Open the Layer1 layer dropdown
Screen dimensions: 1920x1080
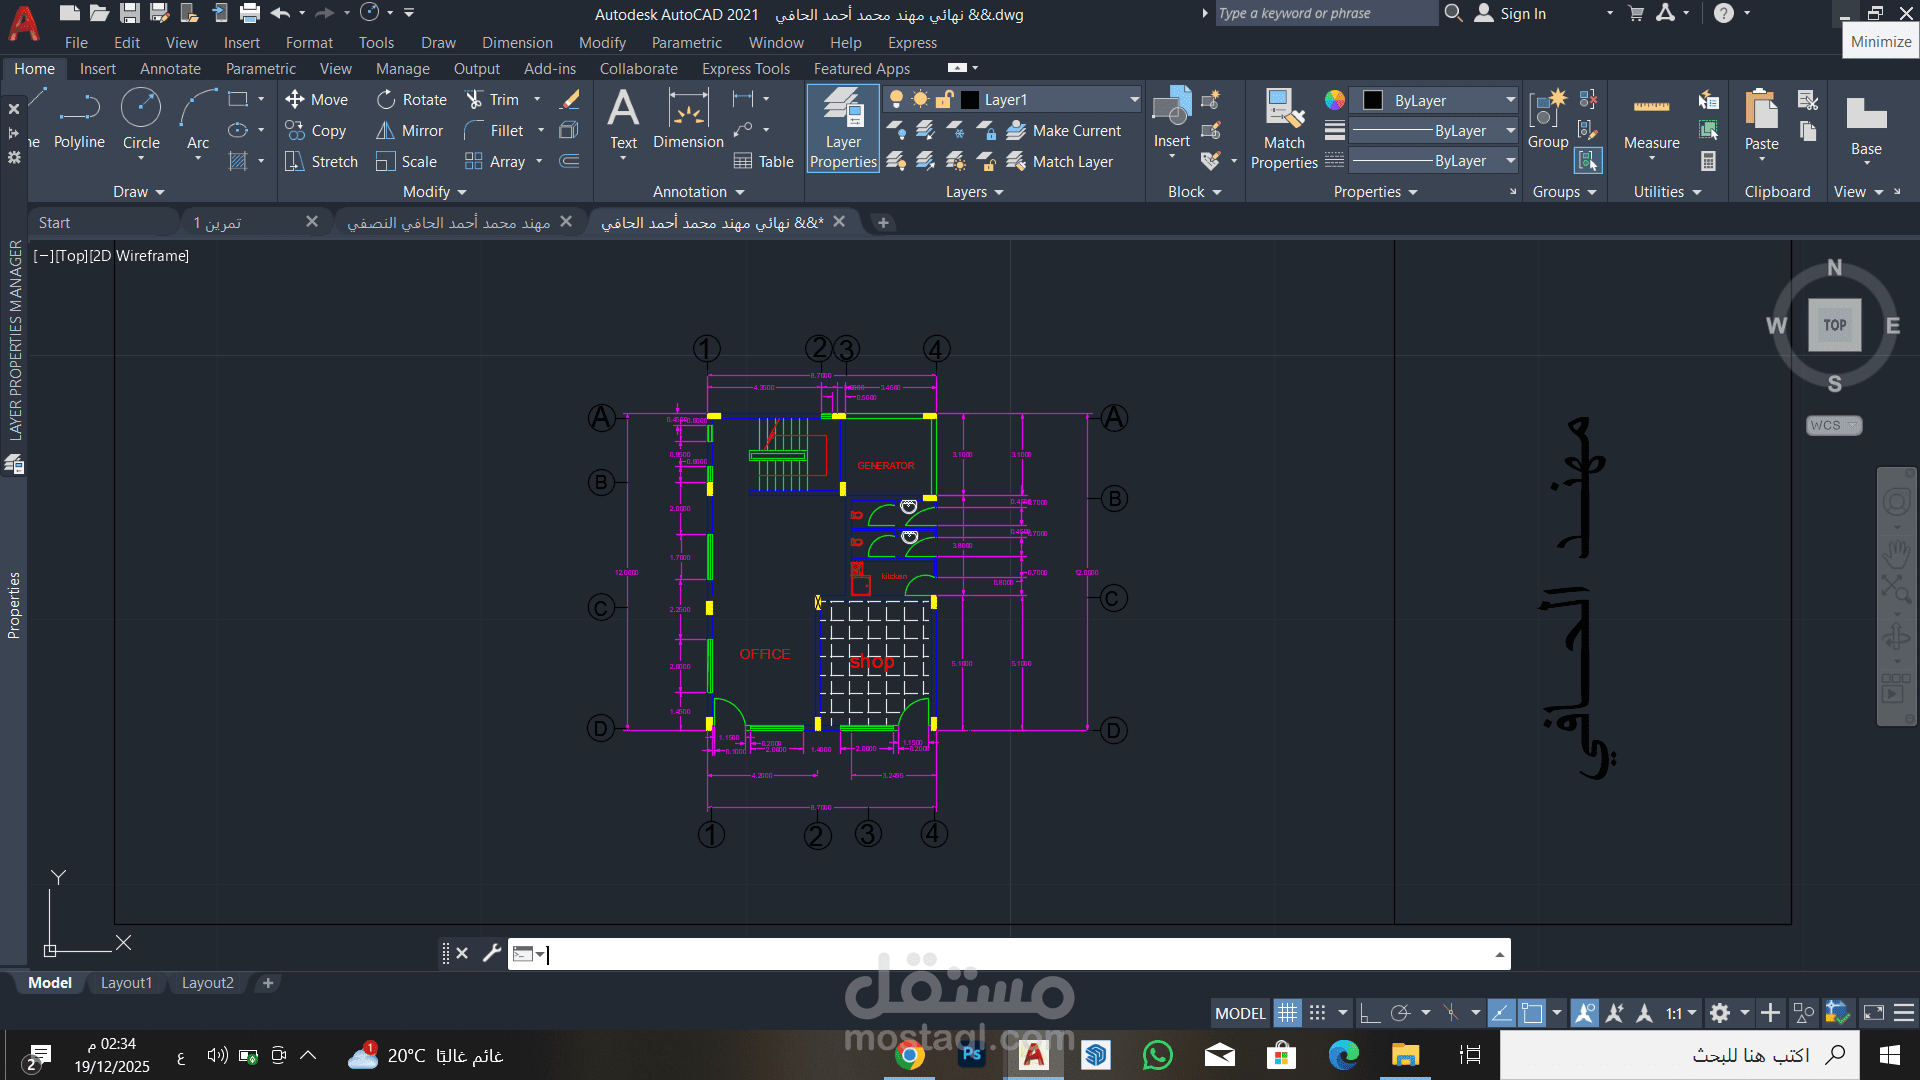1134,100
